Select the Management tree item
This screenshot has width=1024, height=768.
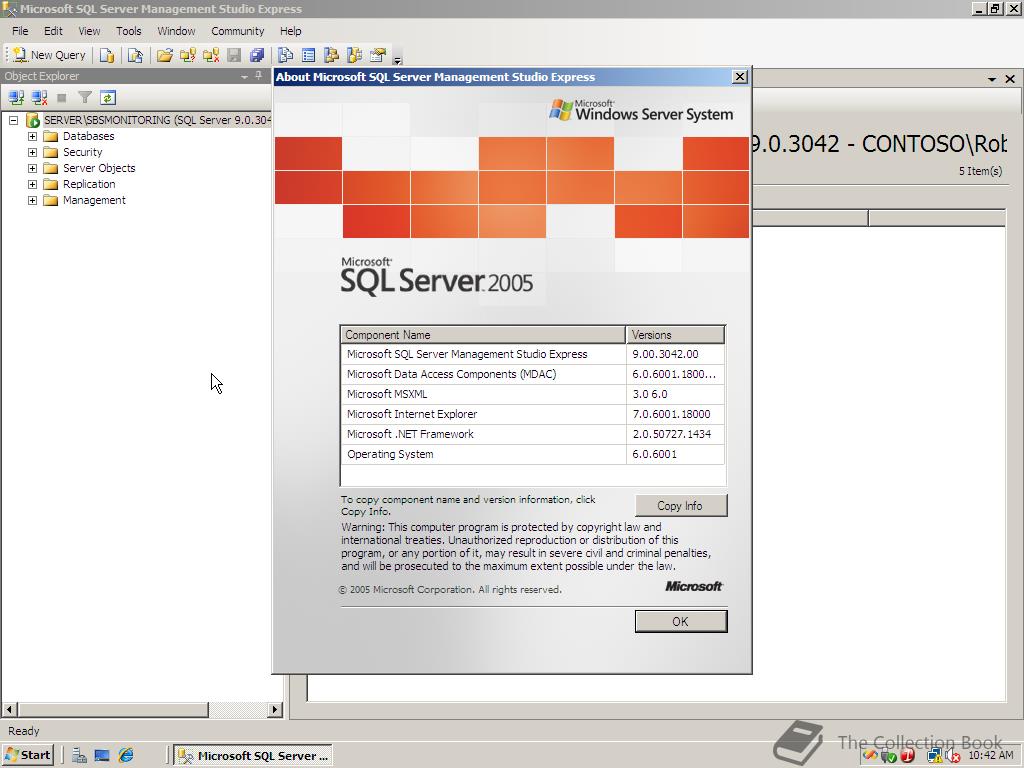point(94,200)
